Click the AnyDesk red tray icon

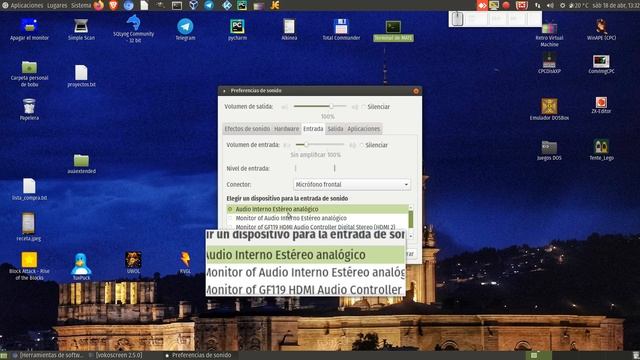click(x=482, y=5)
